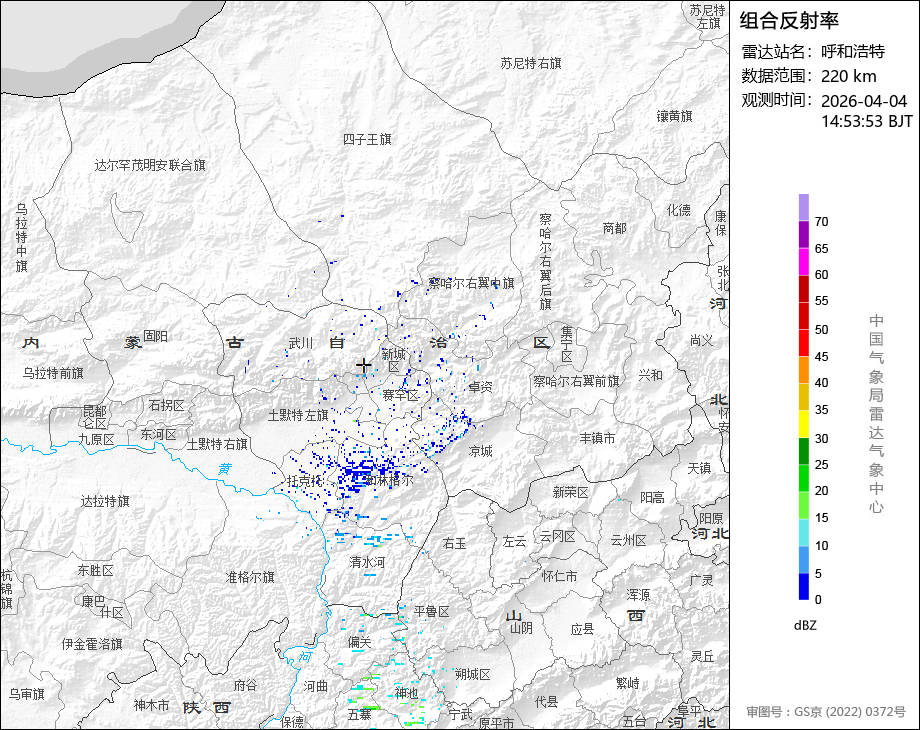Click the magenta 60–65 dBZ legend swatch
Viewport: 920px width, 730px height.
(x=803, y=262)
